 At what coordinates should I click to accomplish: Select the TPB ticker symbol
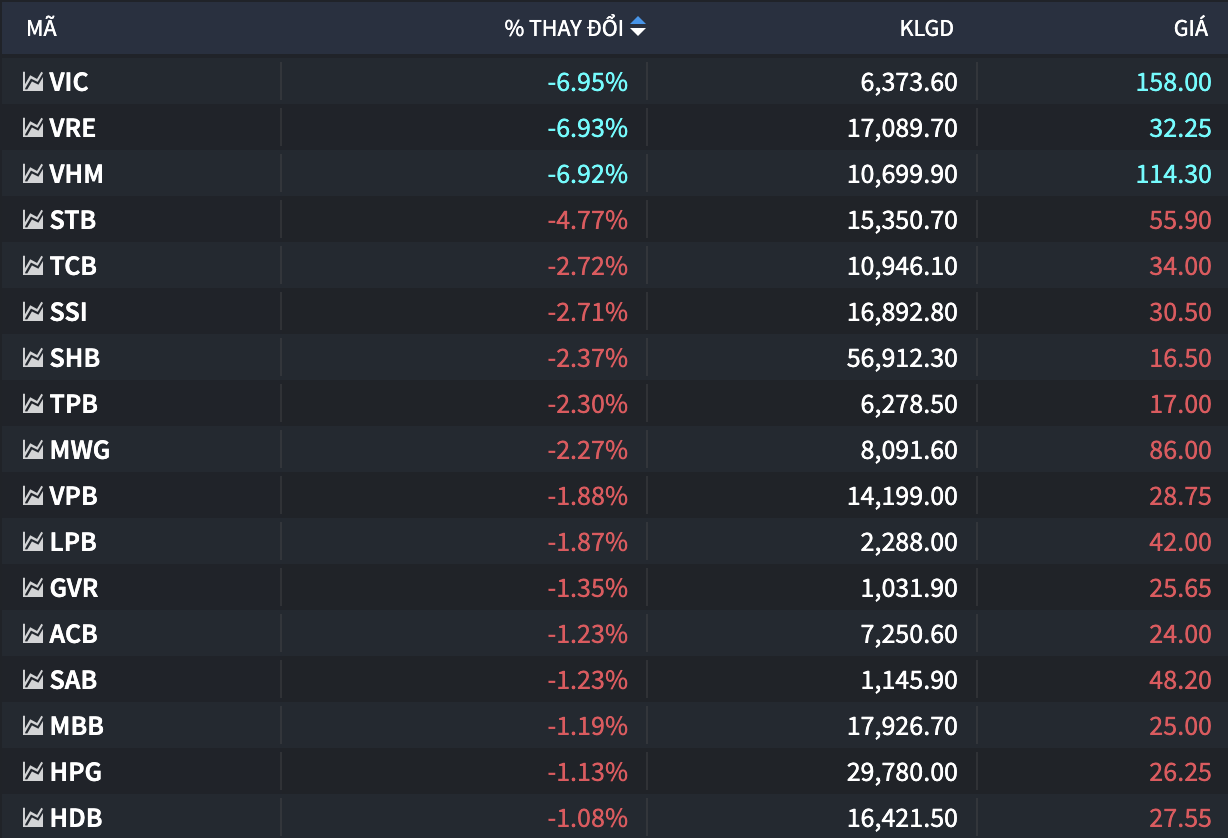coord(74,404)
